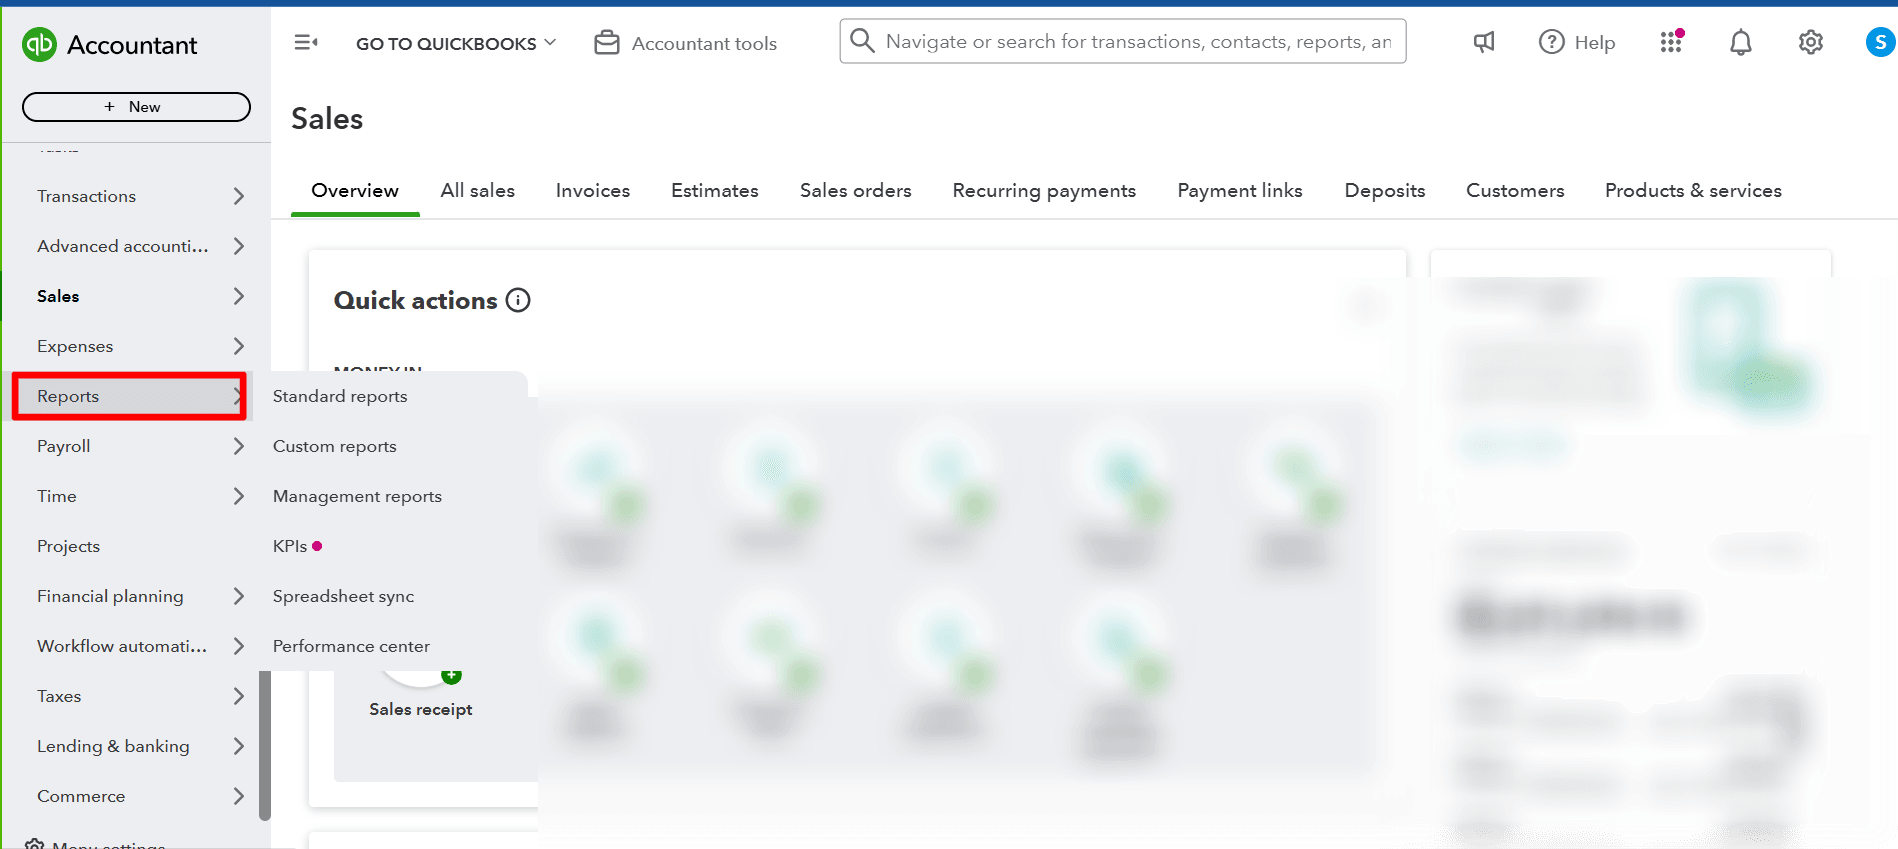Image resolution: width=1898 pixels, height=849 pixels.
Task: Switch to the Sales orders tab
Action: coord(856,190)
